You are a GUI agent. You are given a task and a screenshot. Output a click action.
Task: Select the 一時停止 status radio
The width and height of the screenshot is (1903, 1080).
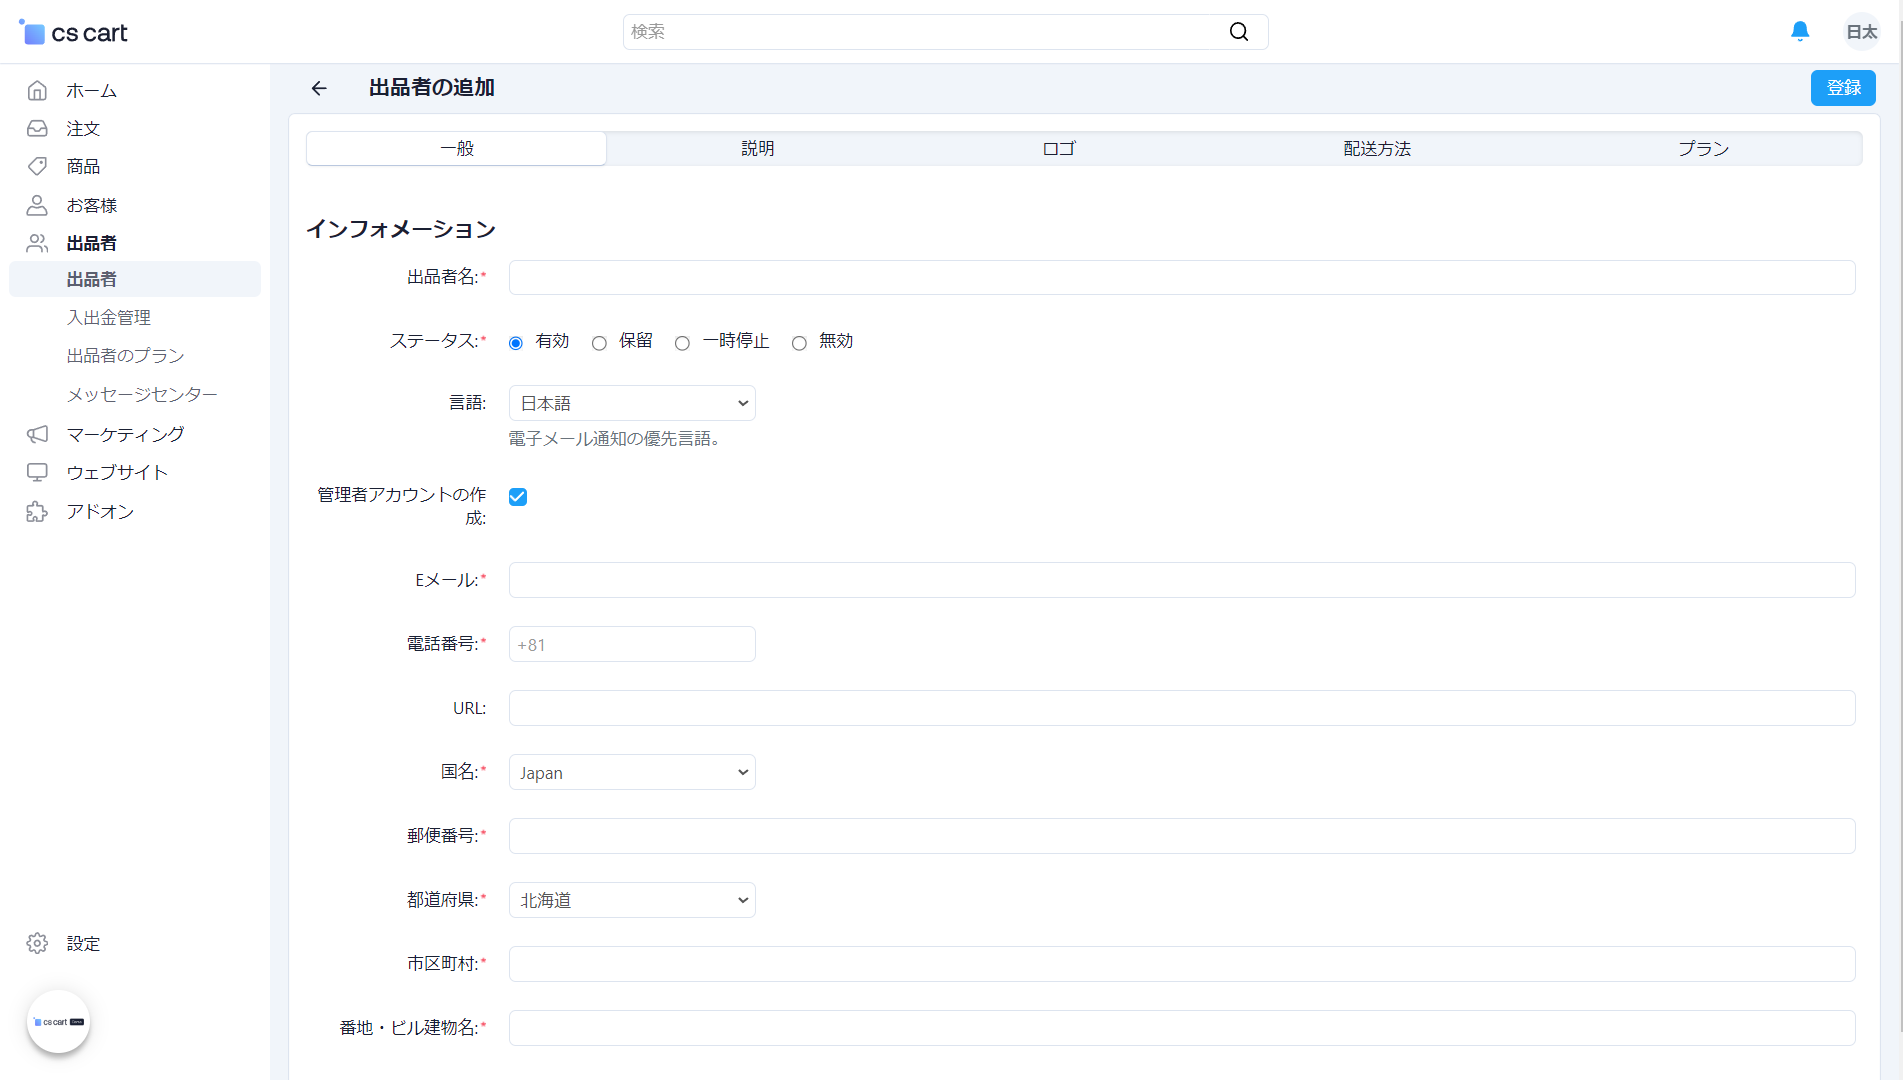[682, 343]
